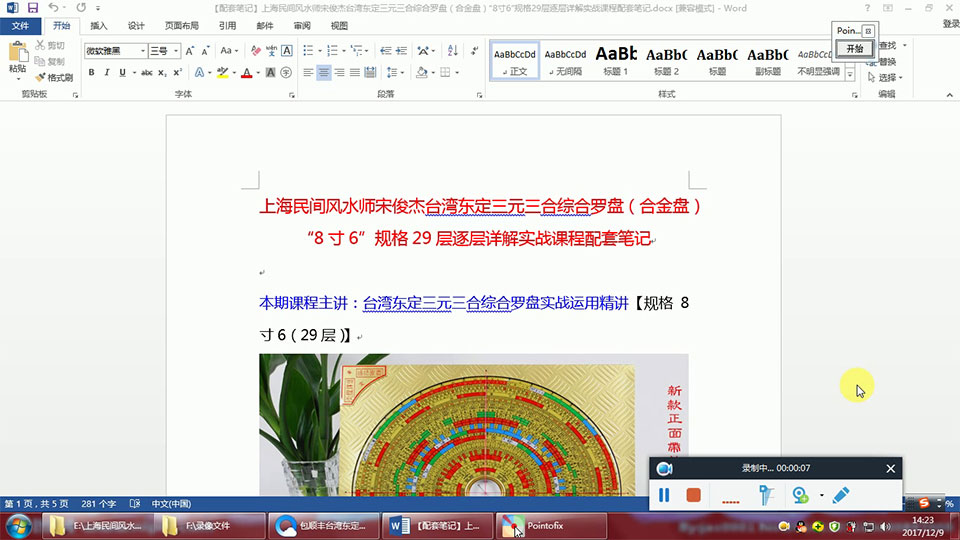Click the Cut command
This screenshot has width=960, height=540.
50,45
